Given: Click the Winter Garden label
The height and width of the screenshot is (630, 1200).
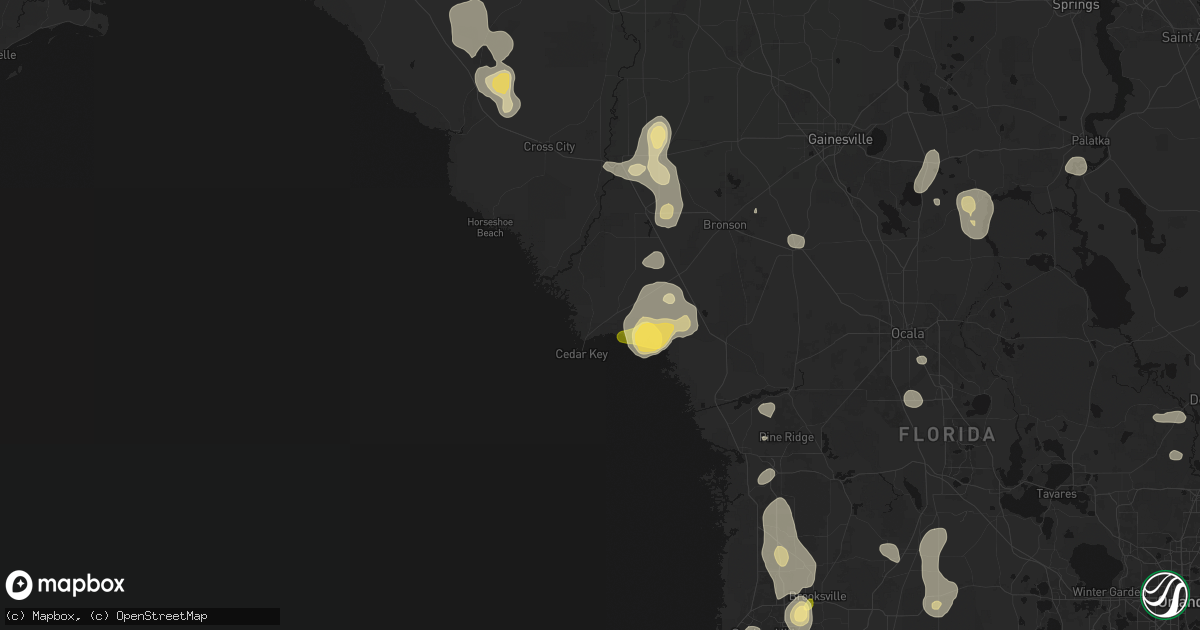Looking at the screenshot, I should (1105, 592).
